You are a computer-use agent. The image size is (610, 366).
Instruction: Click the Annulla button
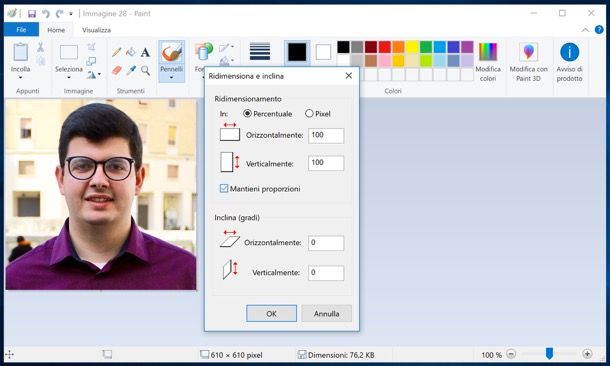(326, 313)
